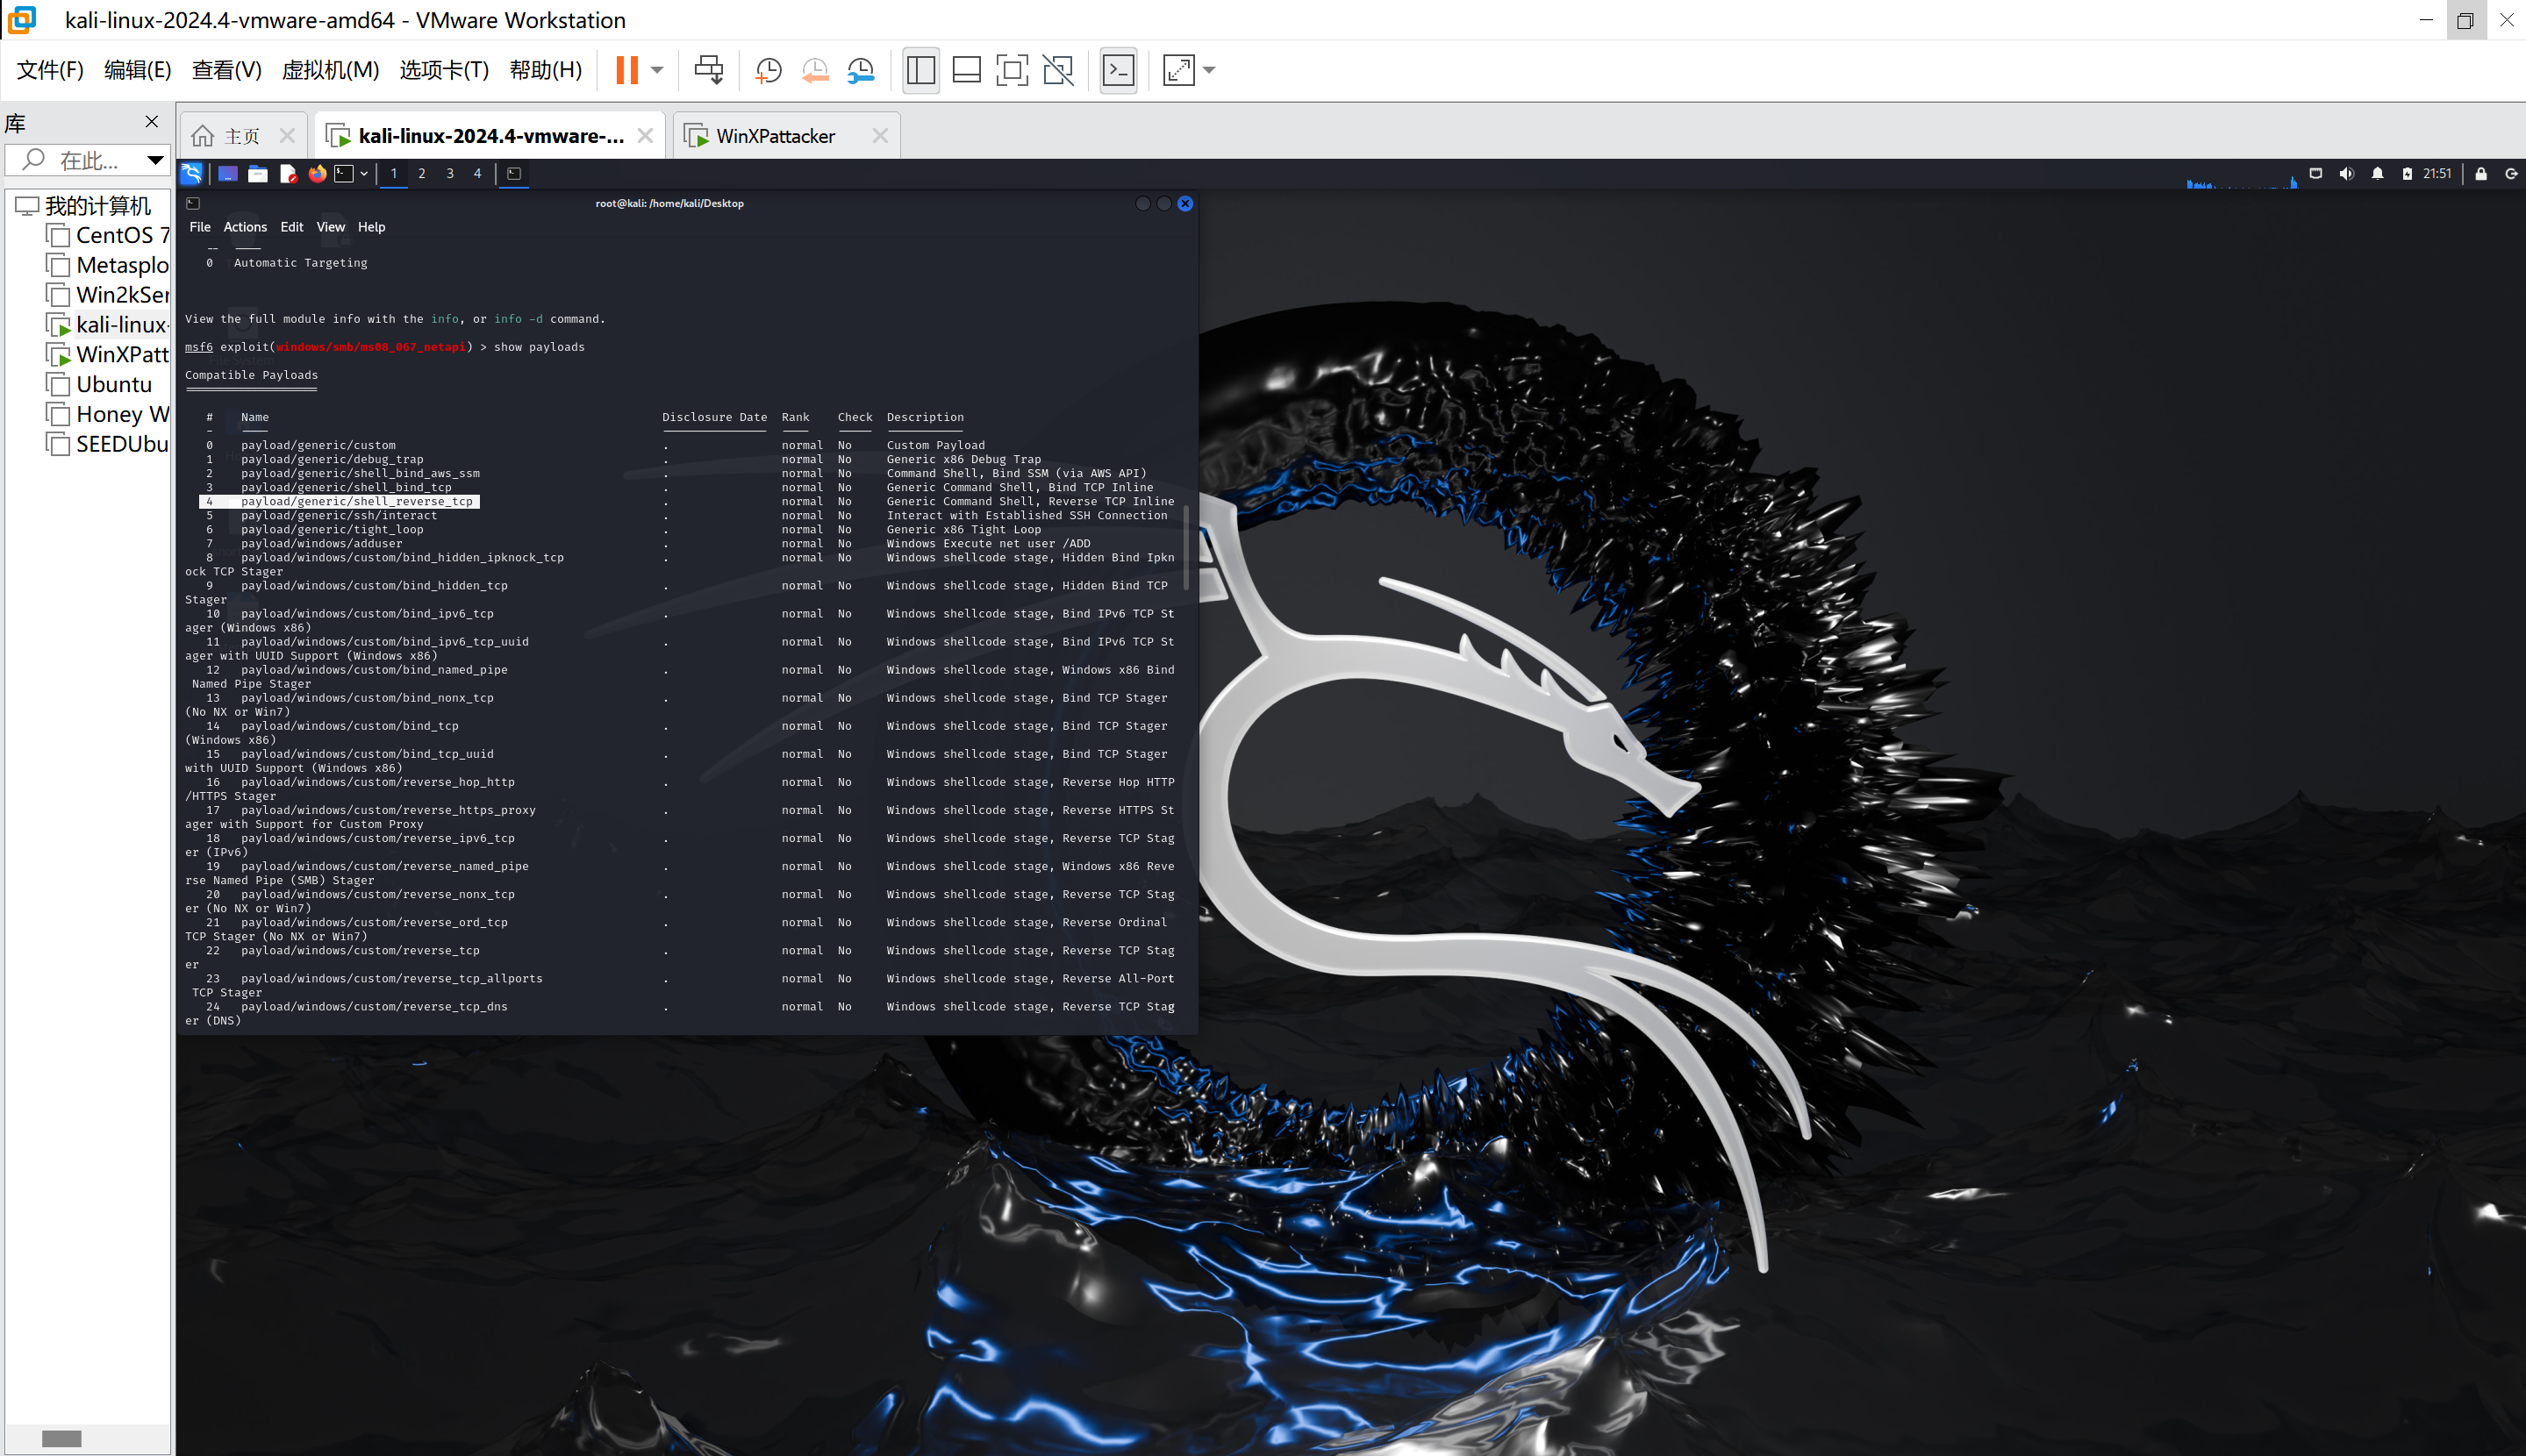
Task: Toggle Unity mode toolbar button
Action: (1058, 70)
